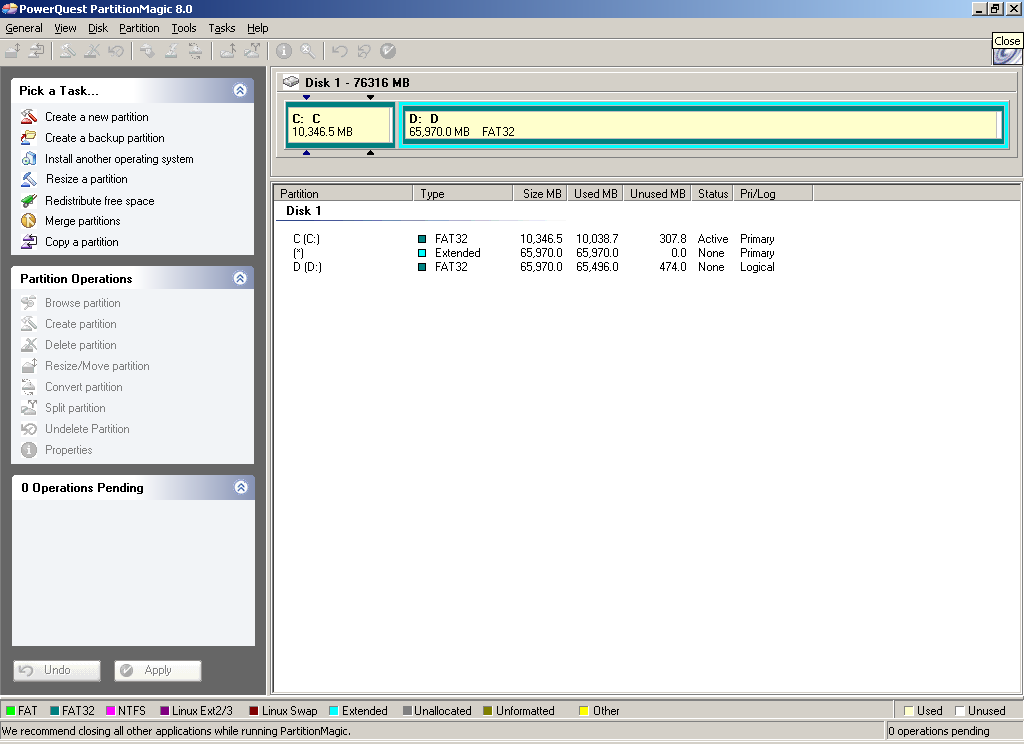Click the icon beside Redistribute free space
The image size is (1024, 744).
(x=29, y=201)
